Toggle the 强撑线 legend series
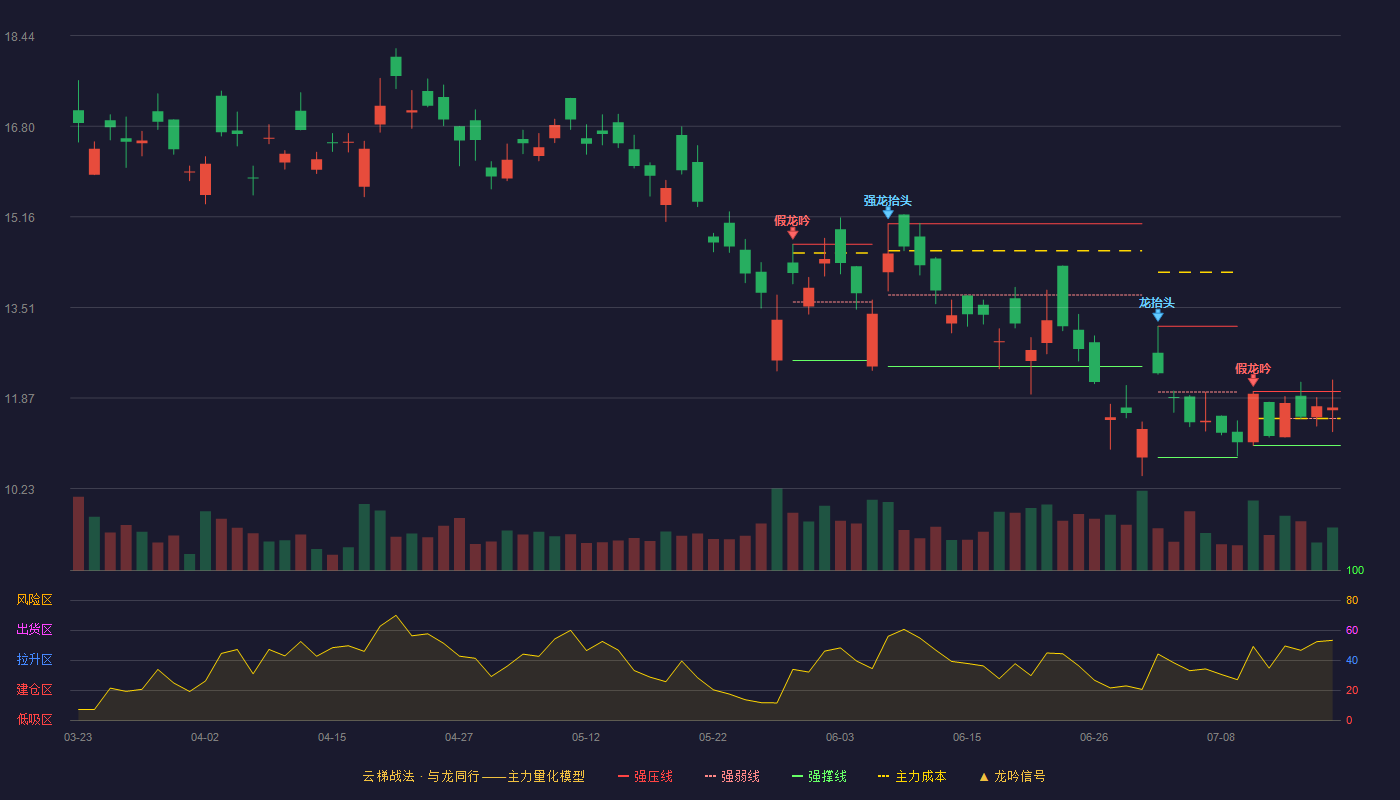 819,776
